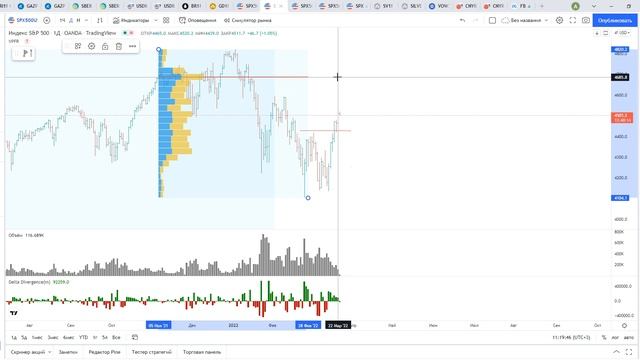This screenshot has width=640, height=360.
Task: Take a chart snapshot with camera icon
Action: pos(586,20)
